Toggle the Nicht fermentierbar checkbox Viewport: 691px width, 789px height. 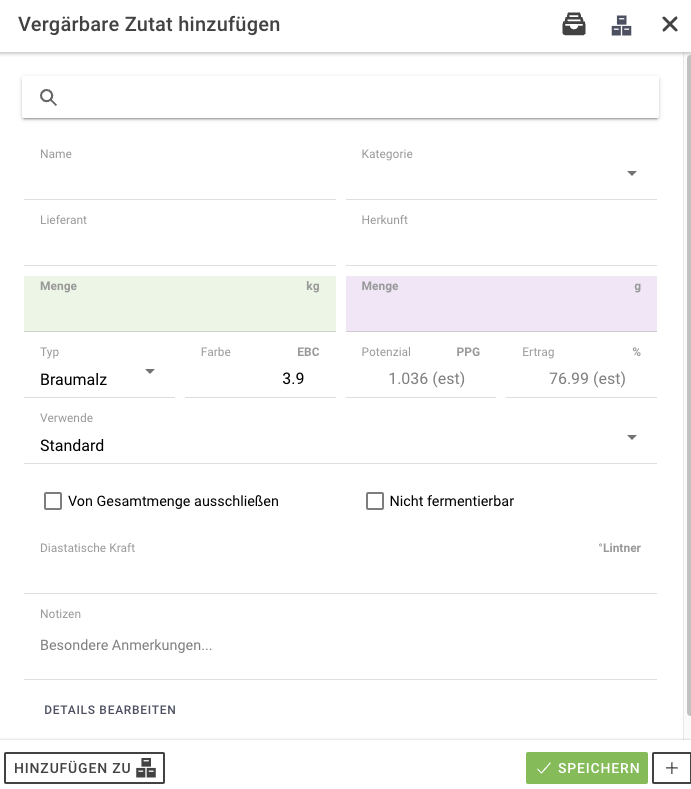(x=375, y=501)
